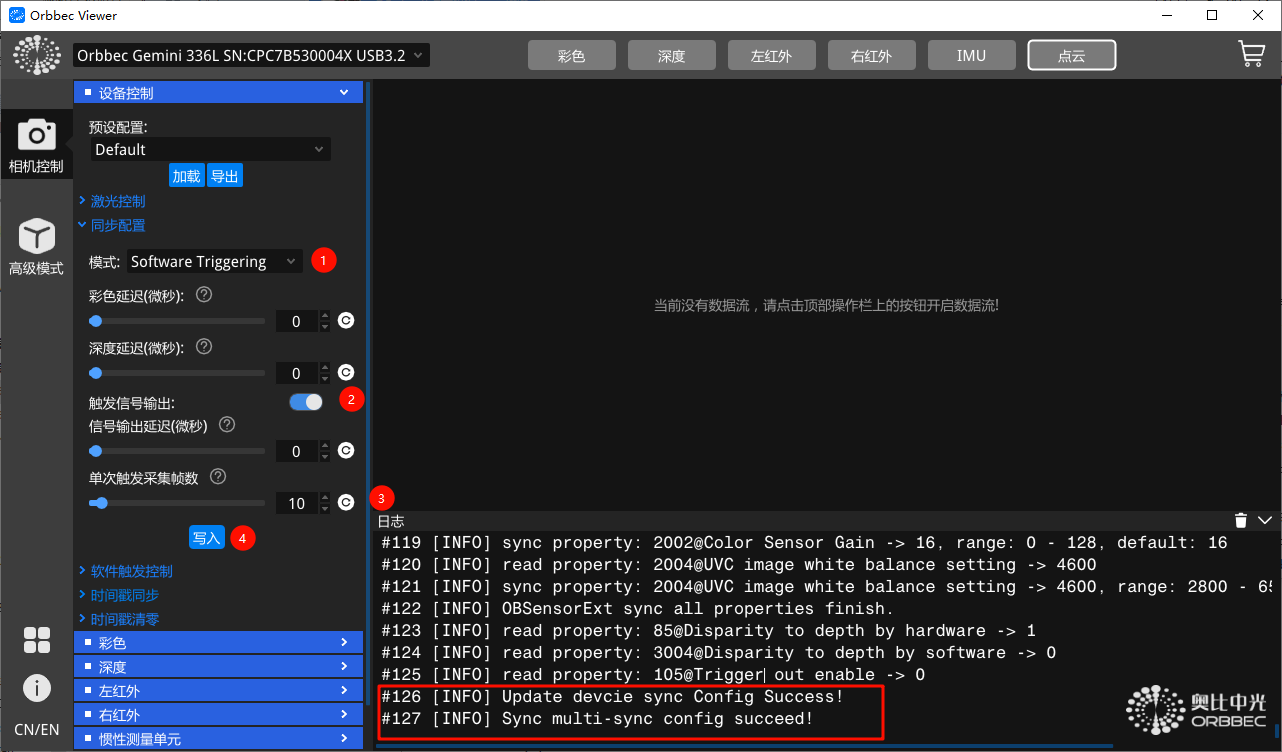Click the shopping cart icon
1282x752 pixels.
(x=1251, y=55)
